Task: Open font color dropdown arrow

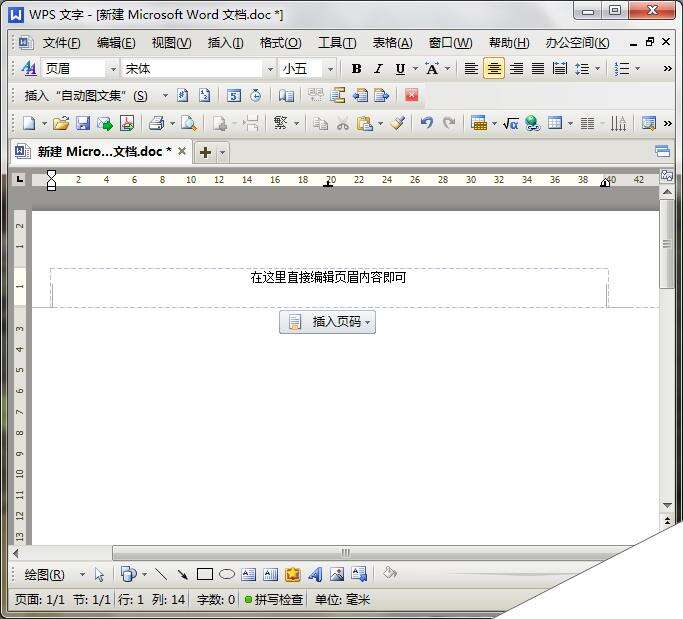Action: [447, 68]
